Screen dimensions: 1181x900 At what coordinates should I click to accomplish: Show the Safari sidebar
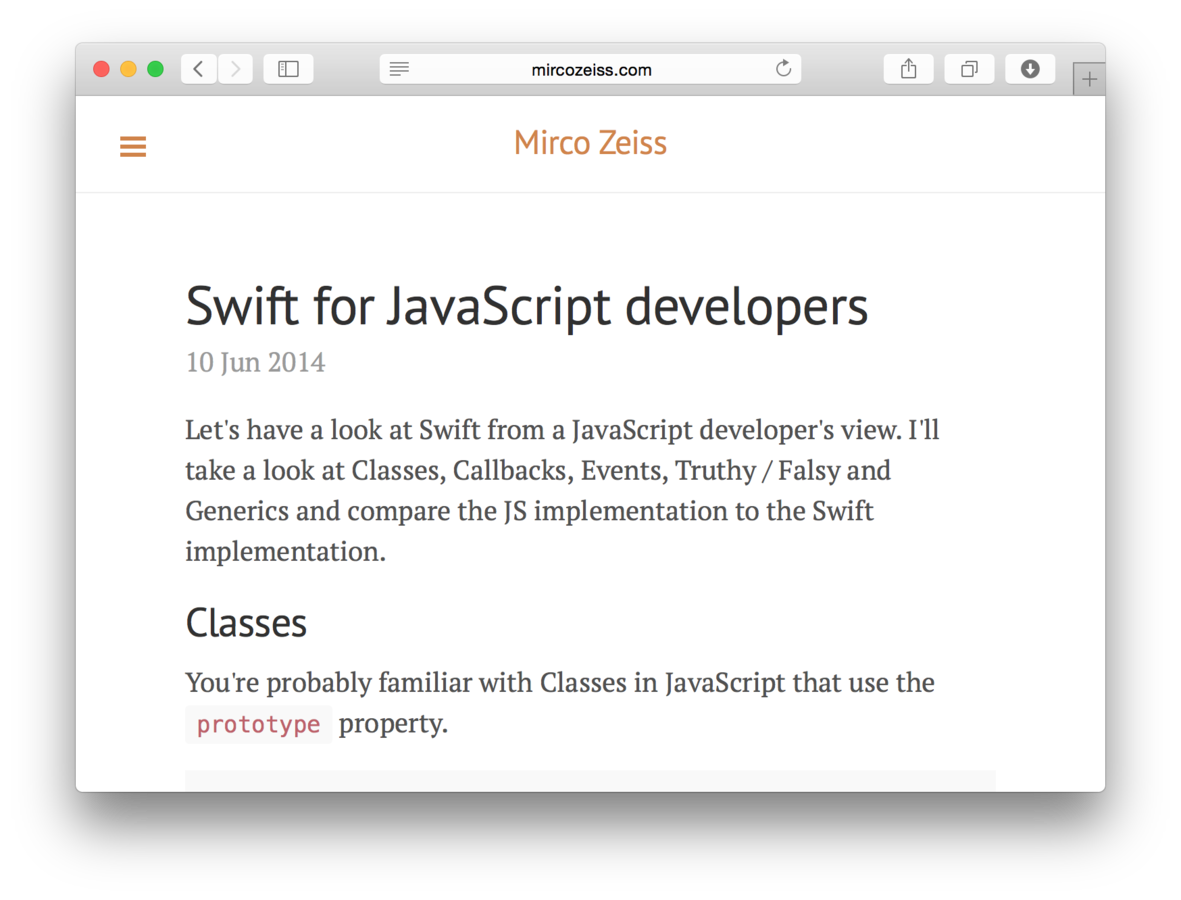(288, 69)
